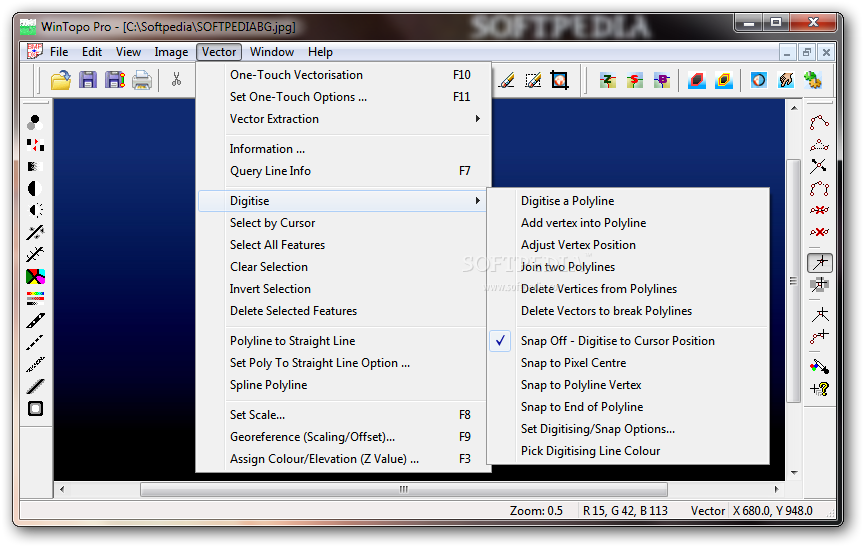Open Set One-Touch Options
The image size is (864, 547).
343,97
